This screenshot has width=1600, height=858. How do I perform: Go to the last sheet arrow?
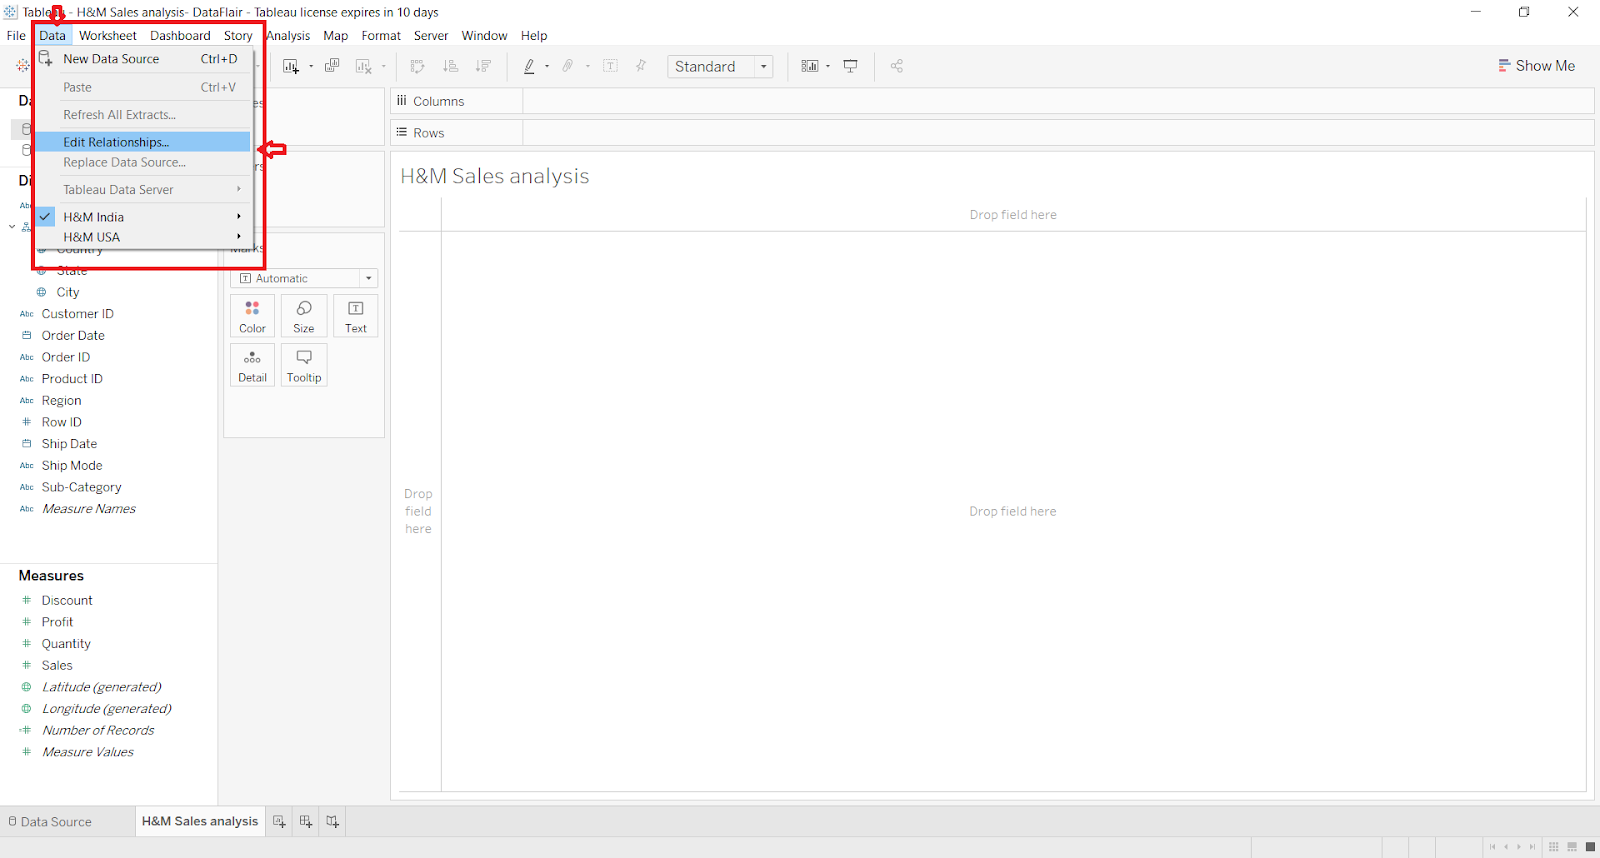1532,847
